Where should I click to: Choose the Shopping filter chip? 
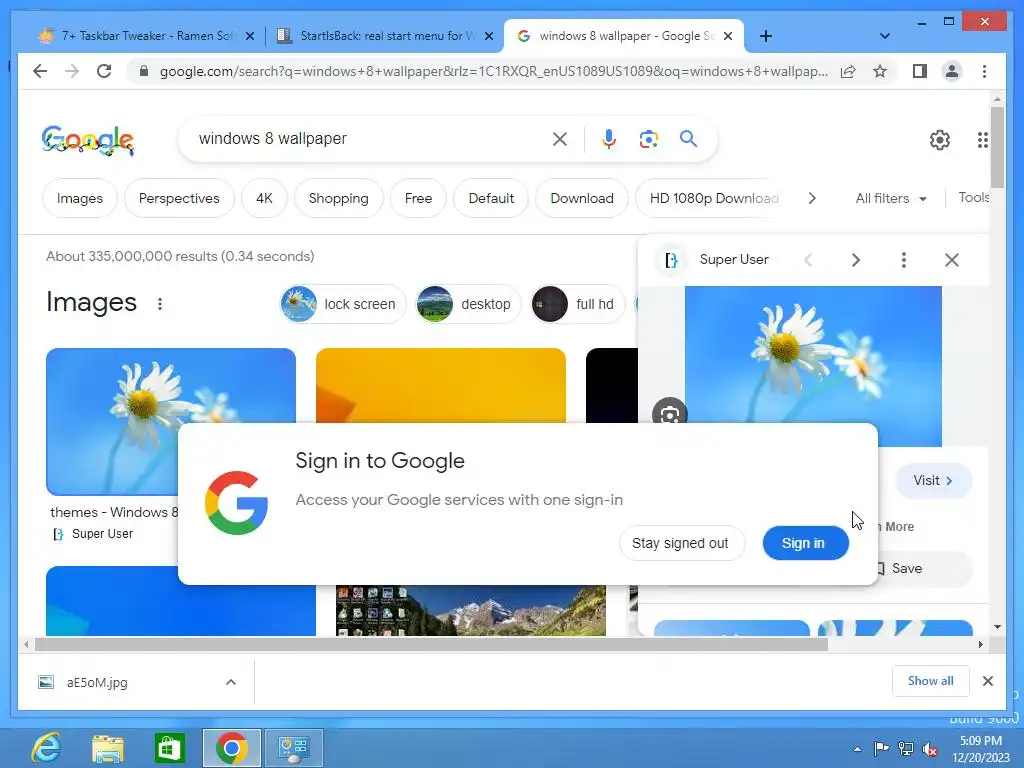coord(338,198)
